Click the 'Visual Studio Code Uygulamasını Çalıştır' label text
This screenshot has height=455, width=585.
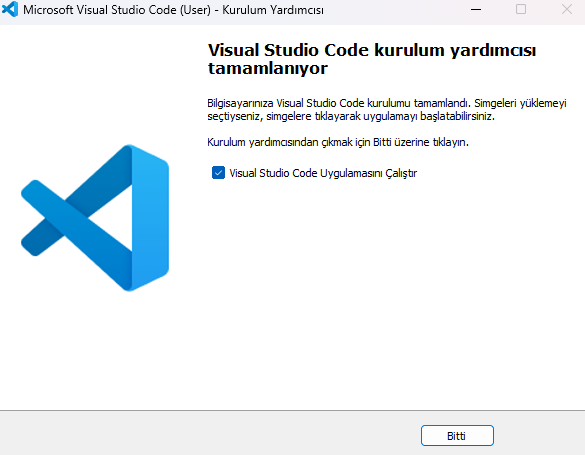pos(323,173)
